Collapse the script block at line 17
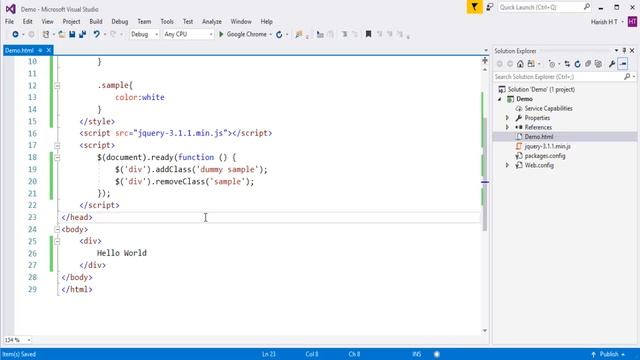This screenshot has width=640, height=360. click(x=57, y=146)
